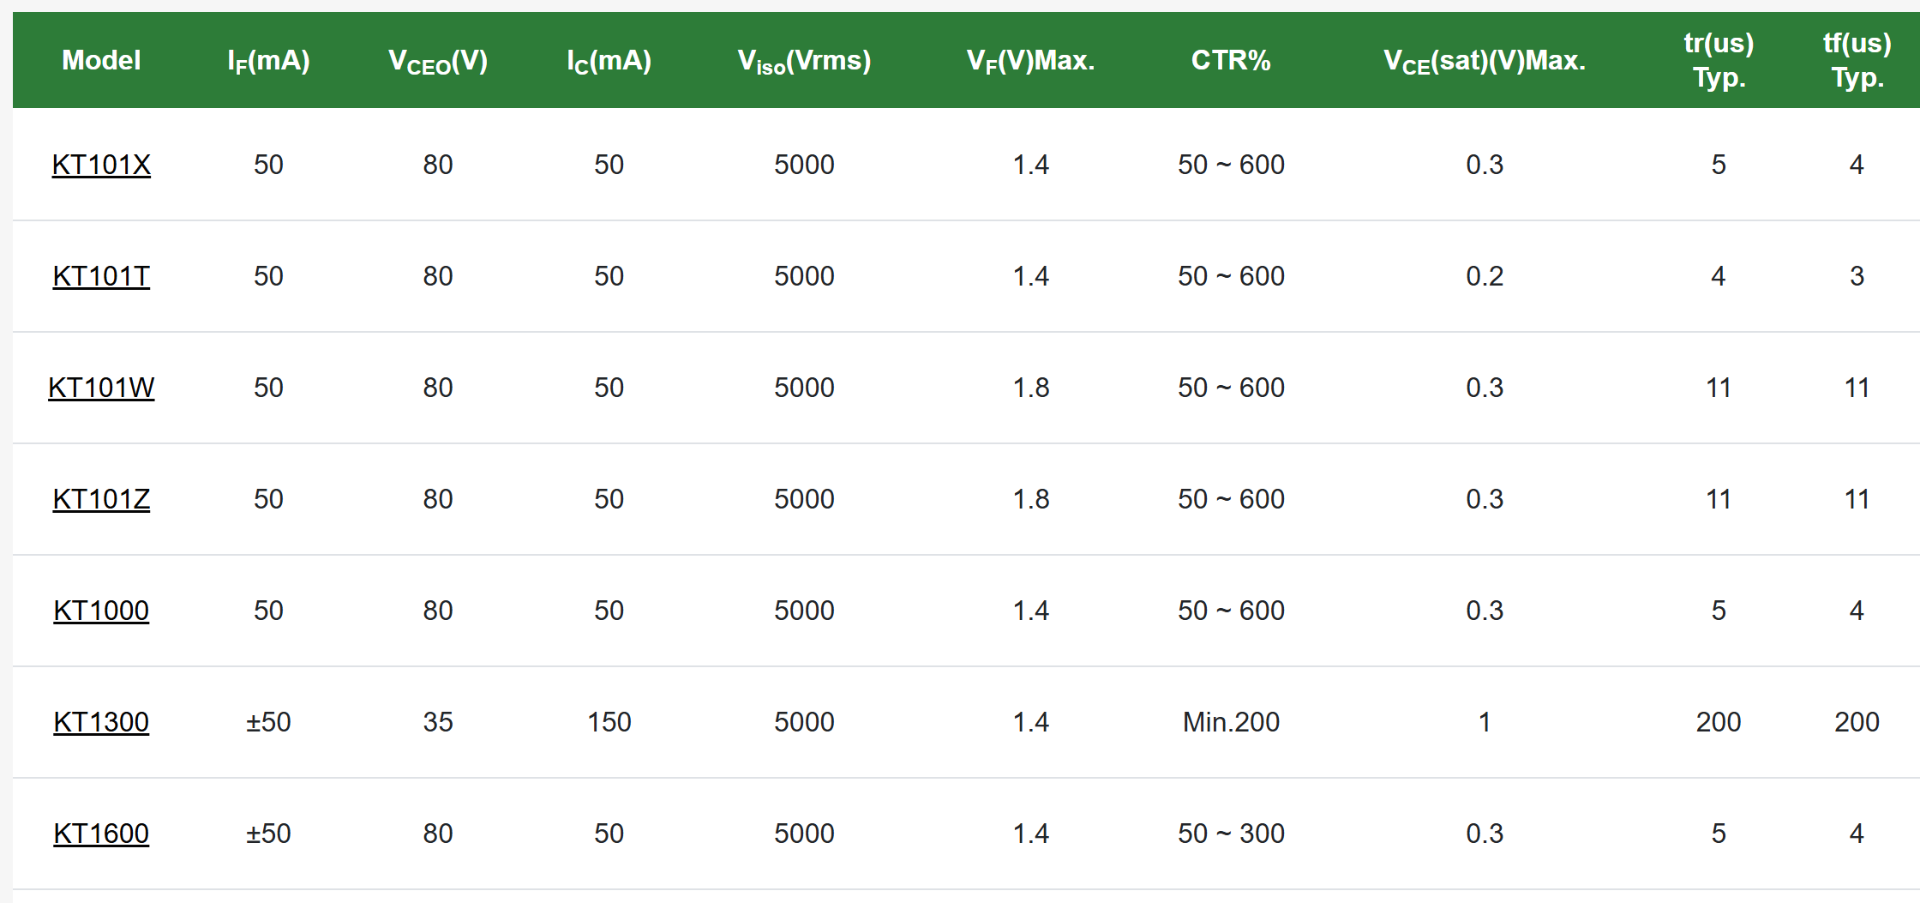
Task: Click the tf(us) Typ. column header
Action: [x=1857, y=60]
